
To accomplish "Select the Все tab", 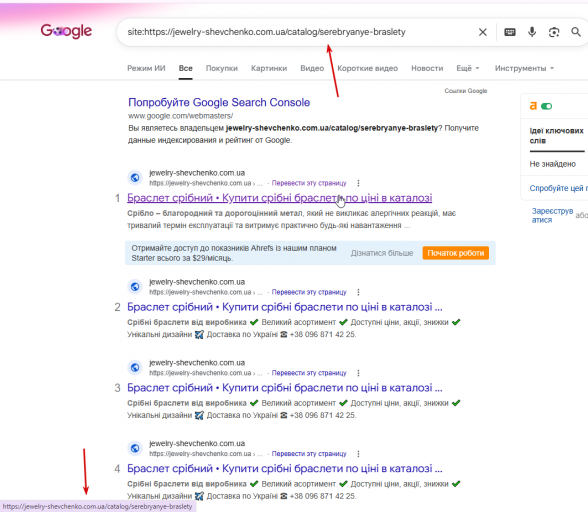I will point(186,68).
